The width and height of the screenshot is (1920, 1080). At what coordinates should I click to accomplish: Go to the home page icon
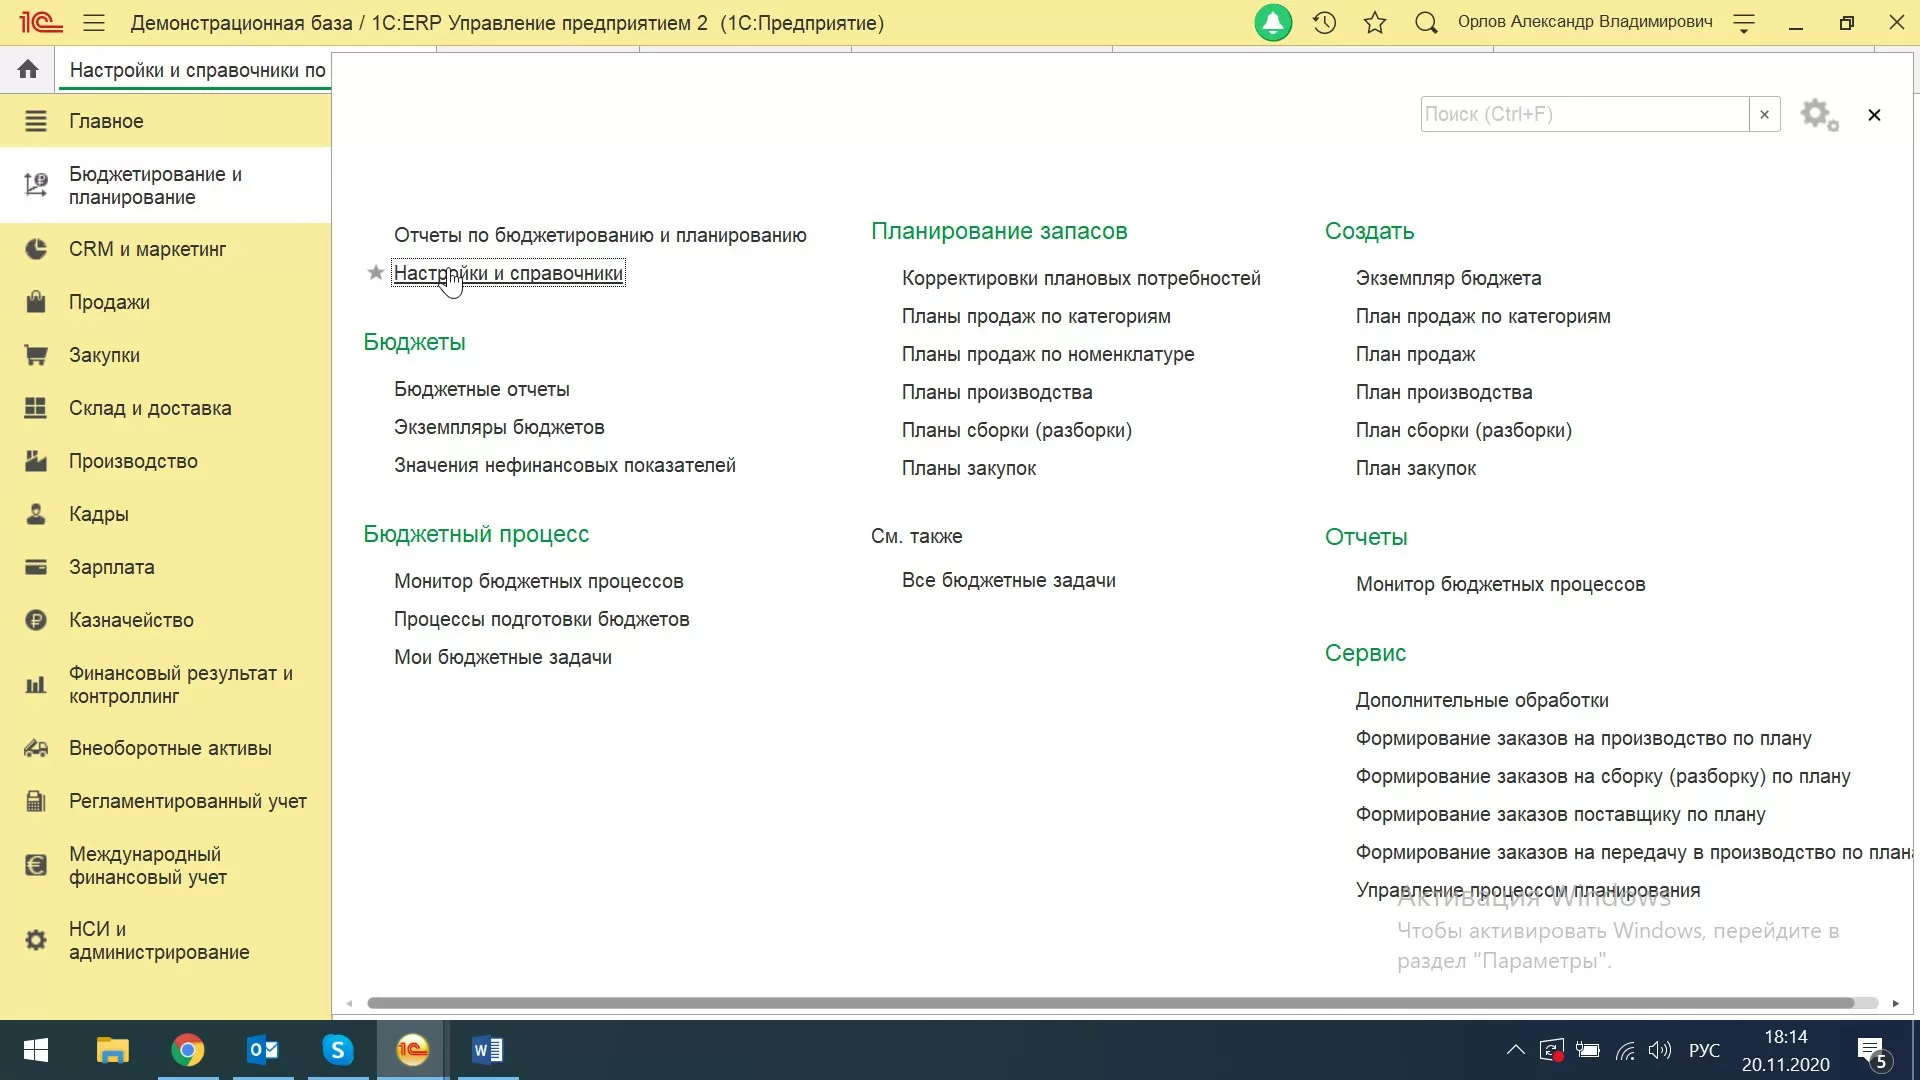click(28, 69)
